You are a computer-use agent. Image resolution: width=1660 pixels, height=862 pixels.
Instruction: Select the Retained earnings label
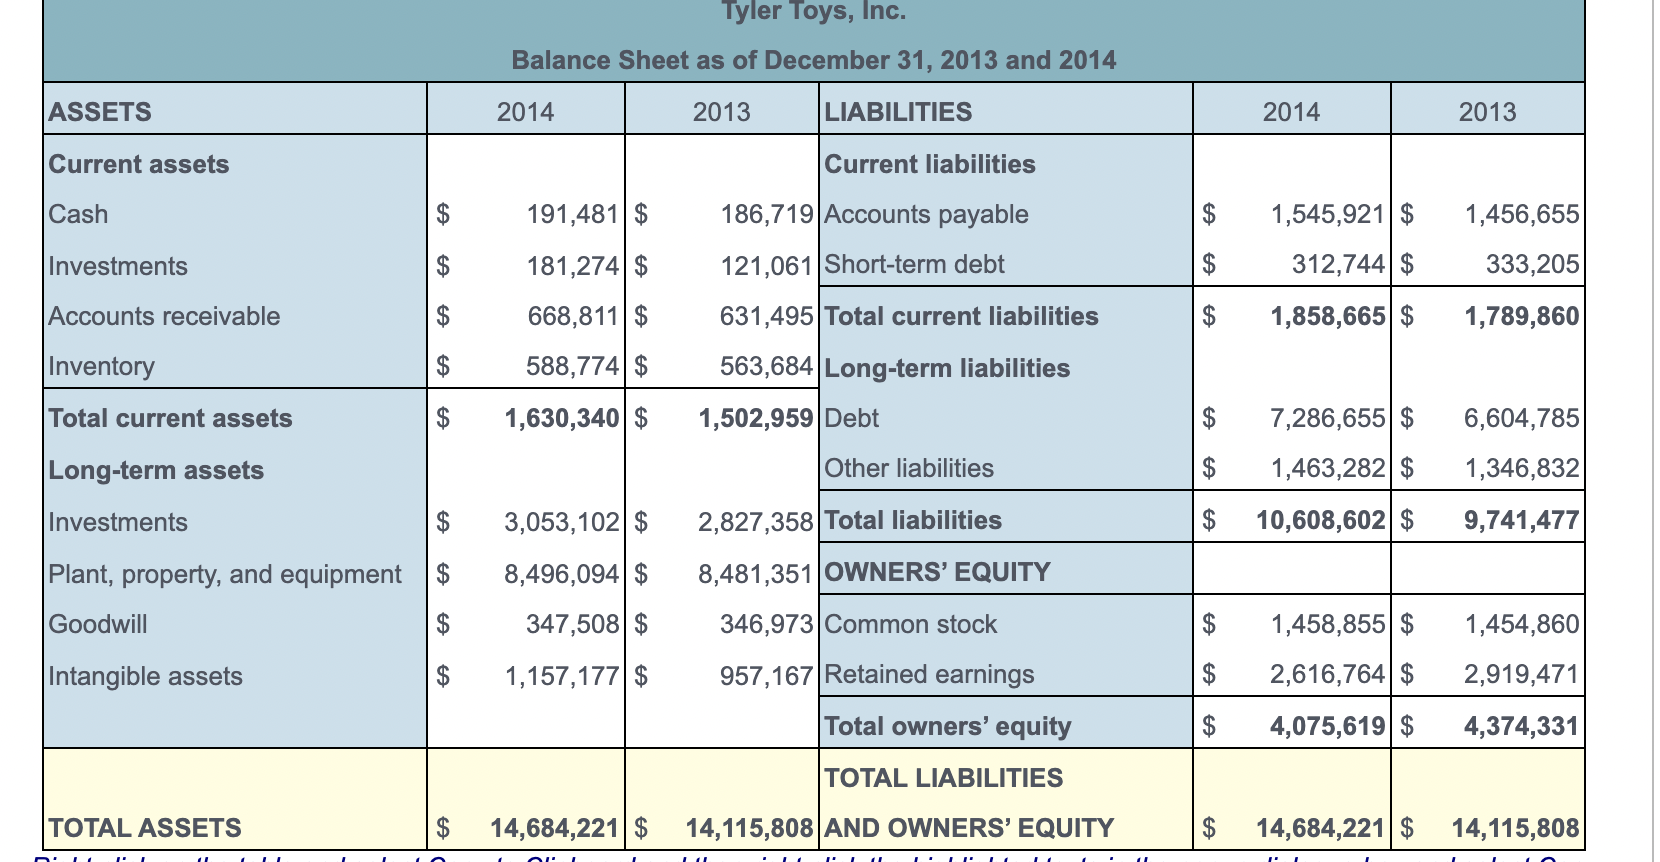point(929,675)
